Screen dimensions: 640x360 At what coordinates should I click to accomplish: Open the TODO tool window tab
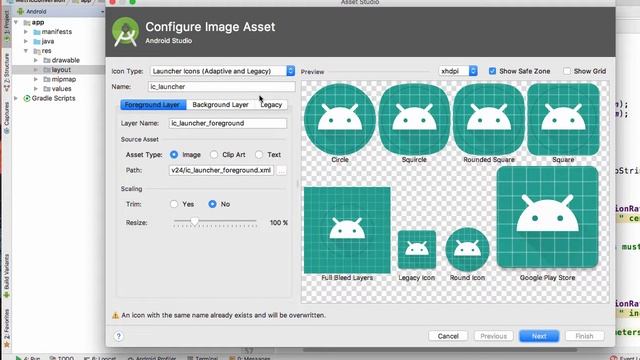(62, 358)
